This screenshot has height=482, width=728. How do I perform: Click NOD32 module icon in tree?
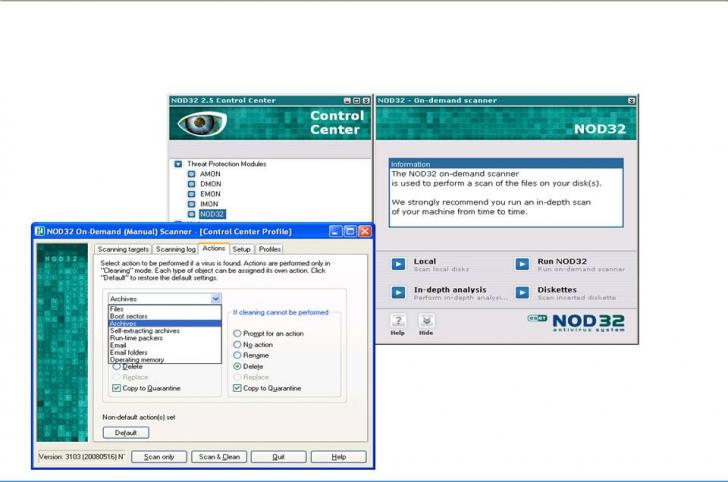[x=191, y=214]
